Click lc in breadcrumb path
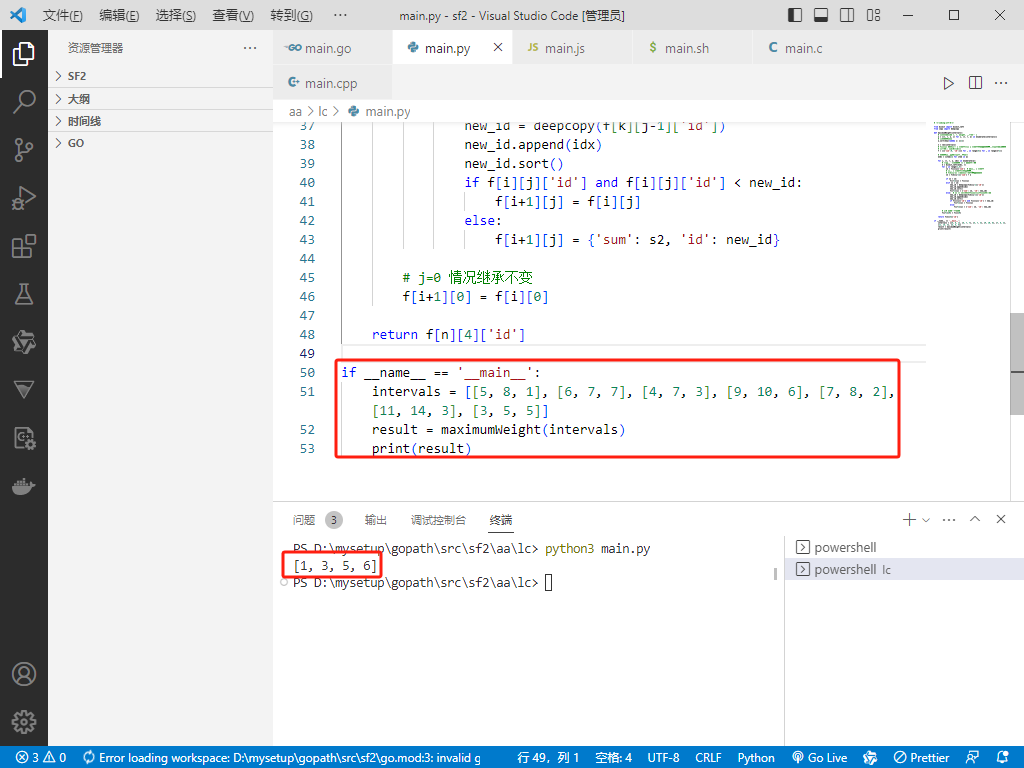 coord(323,112)
